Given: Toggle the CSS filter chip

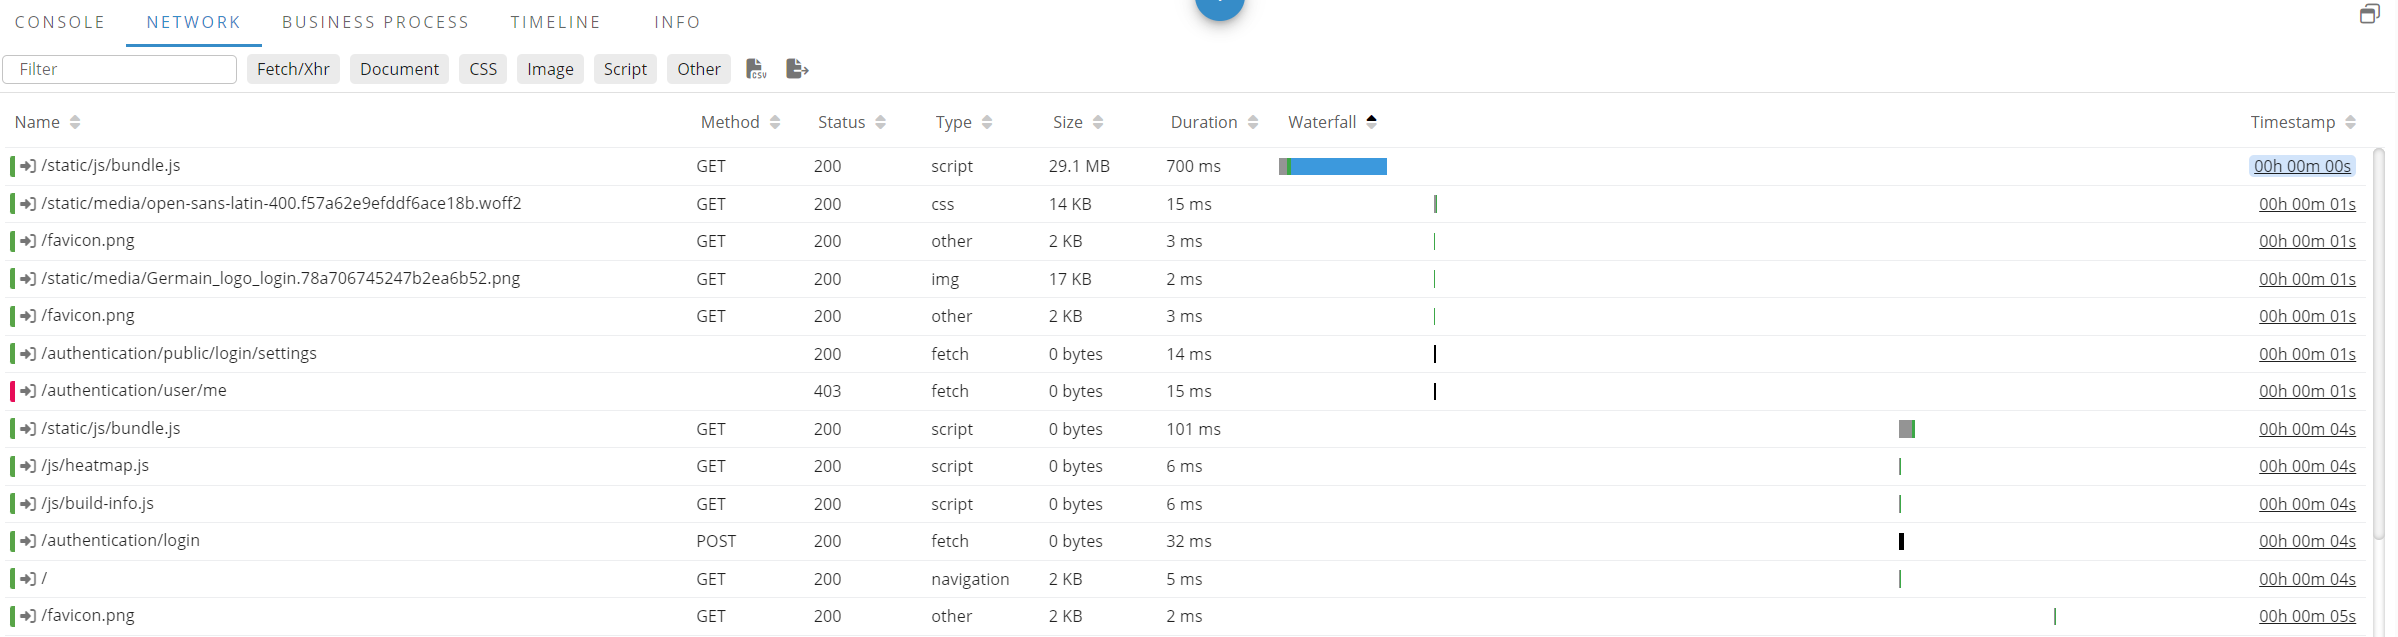Looking at the screenshot, I should (483, 69).
